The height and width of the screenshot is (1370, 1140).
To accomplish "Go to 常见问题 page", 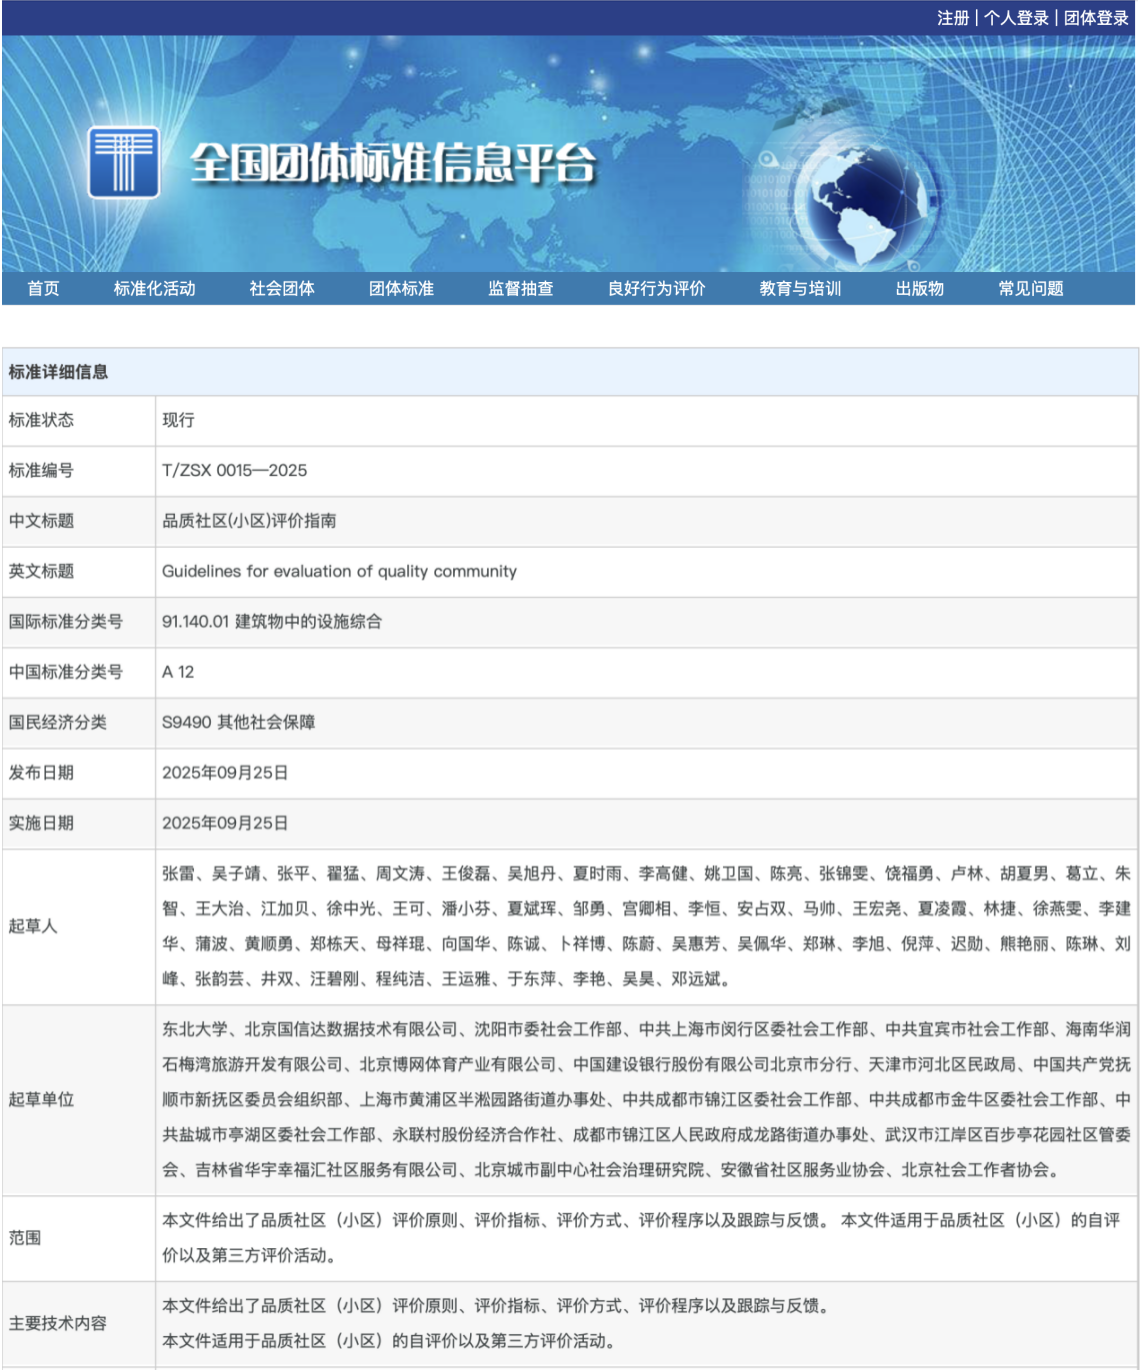I will 1030,289.
